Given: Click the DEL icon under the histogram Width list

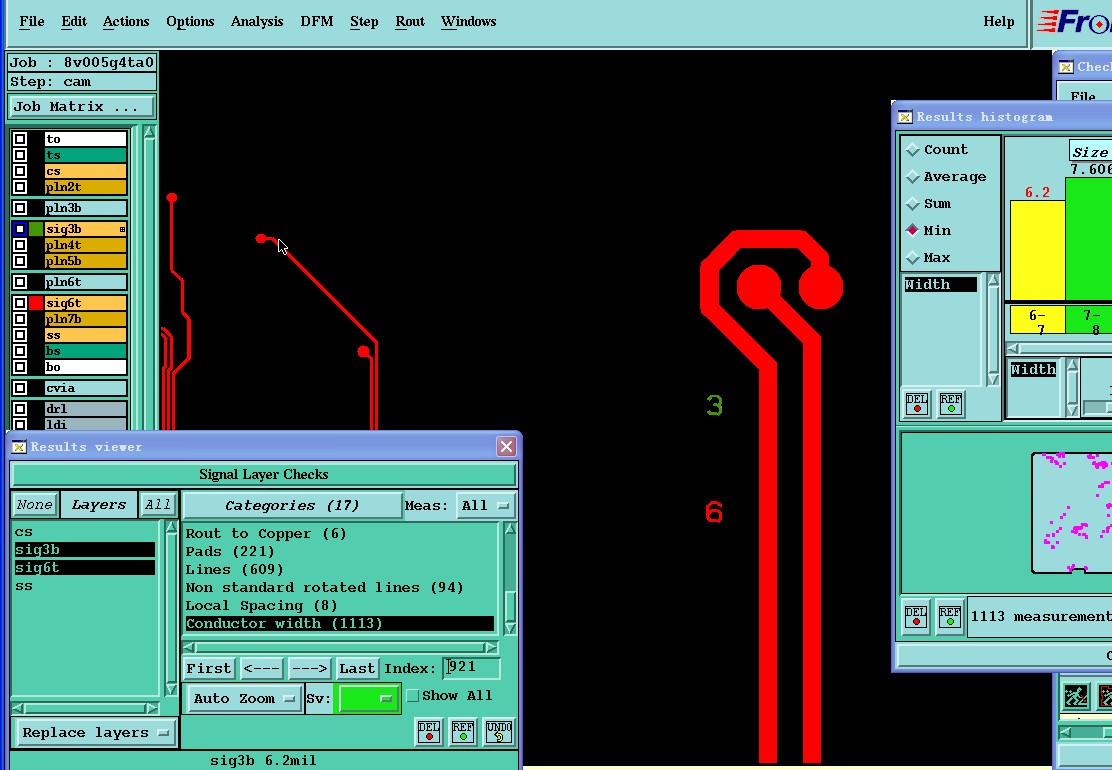Looking at the screenshot, I should [917, 403].
